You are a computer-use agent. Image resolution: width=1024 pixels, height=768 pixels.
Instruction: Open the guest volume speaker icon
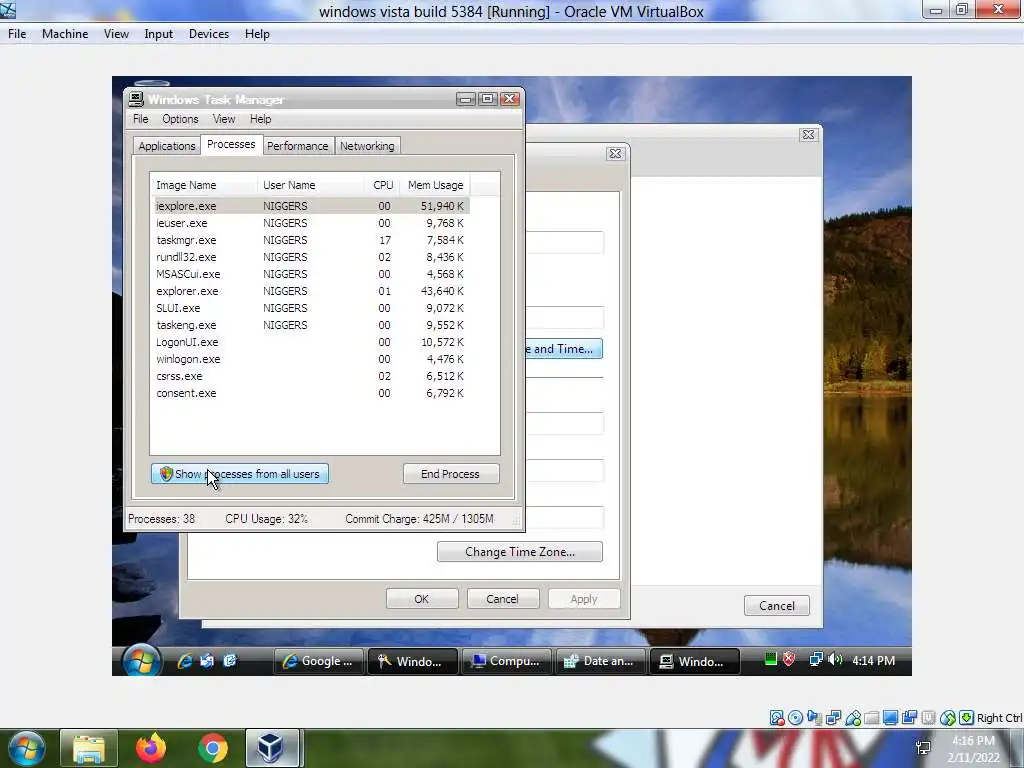point(835,660)
